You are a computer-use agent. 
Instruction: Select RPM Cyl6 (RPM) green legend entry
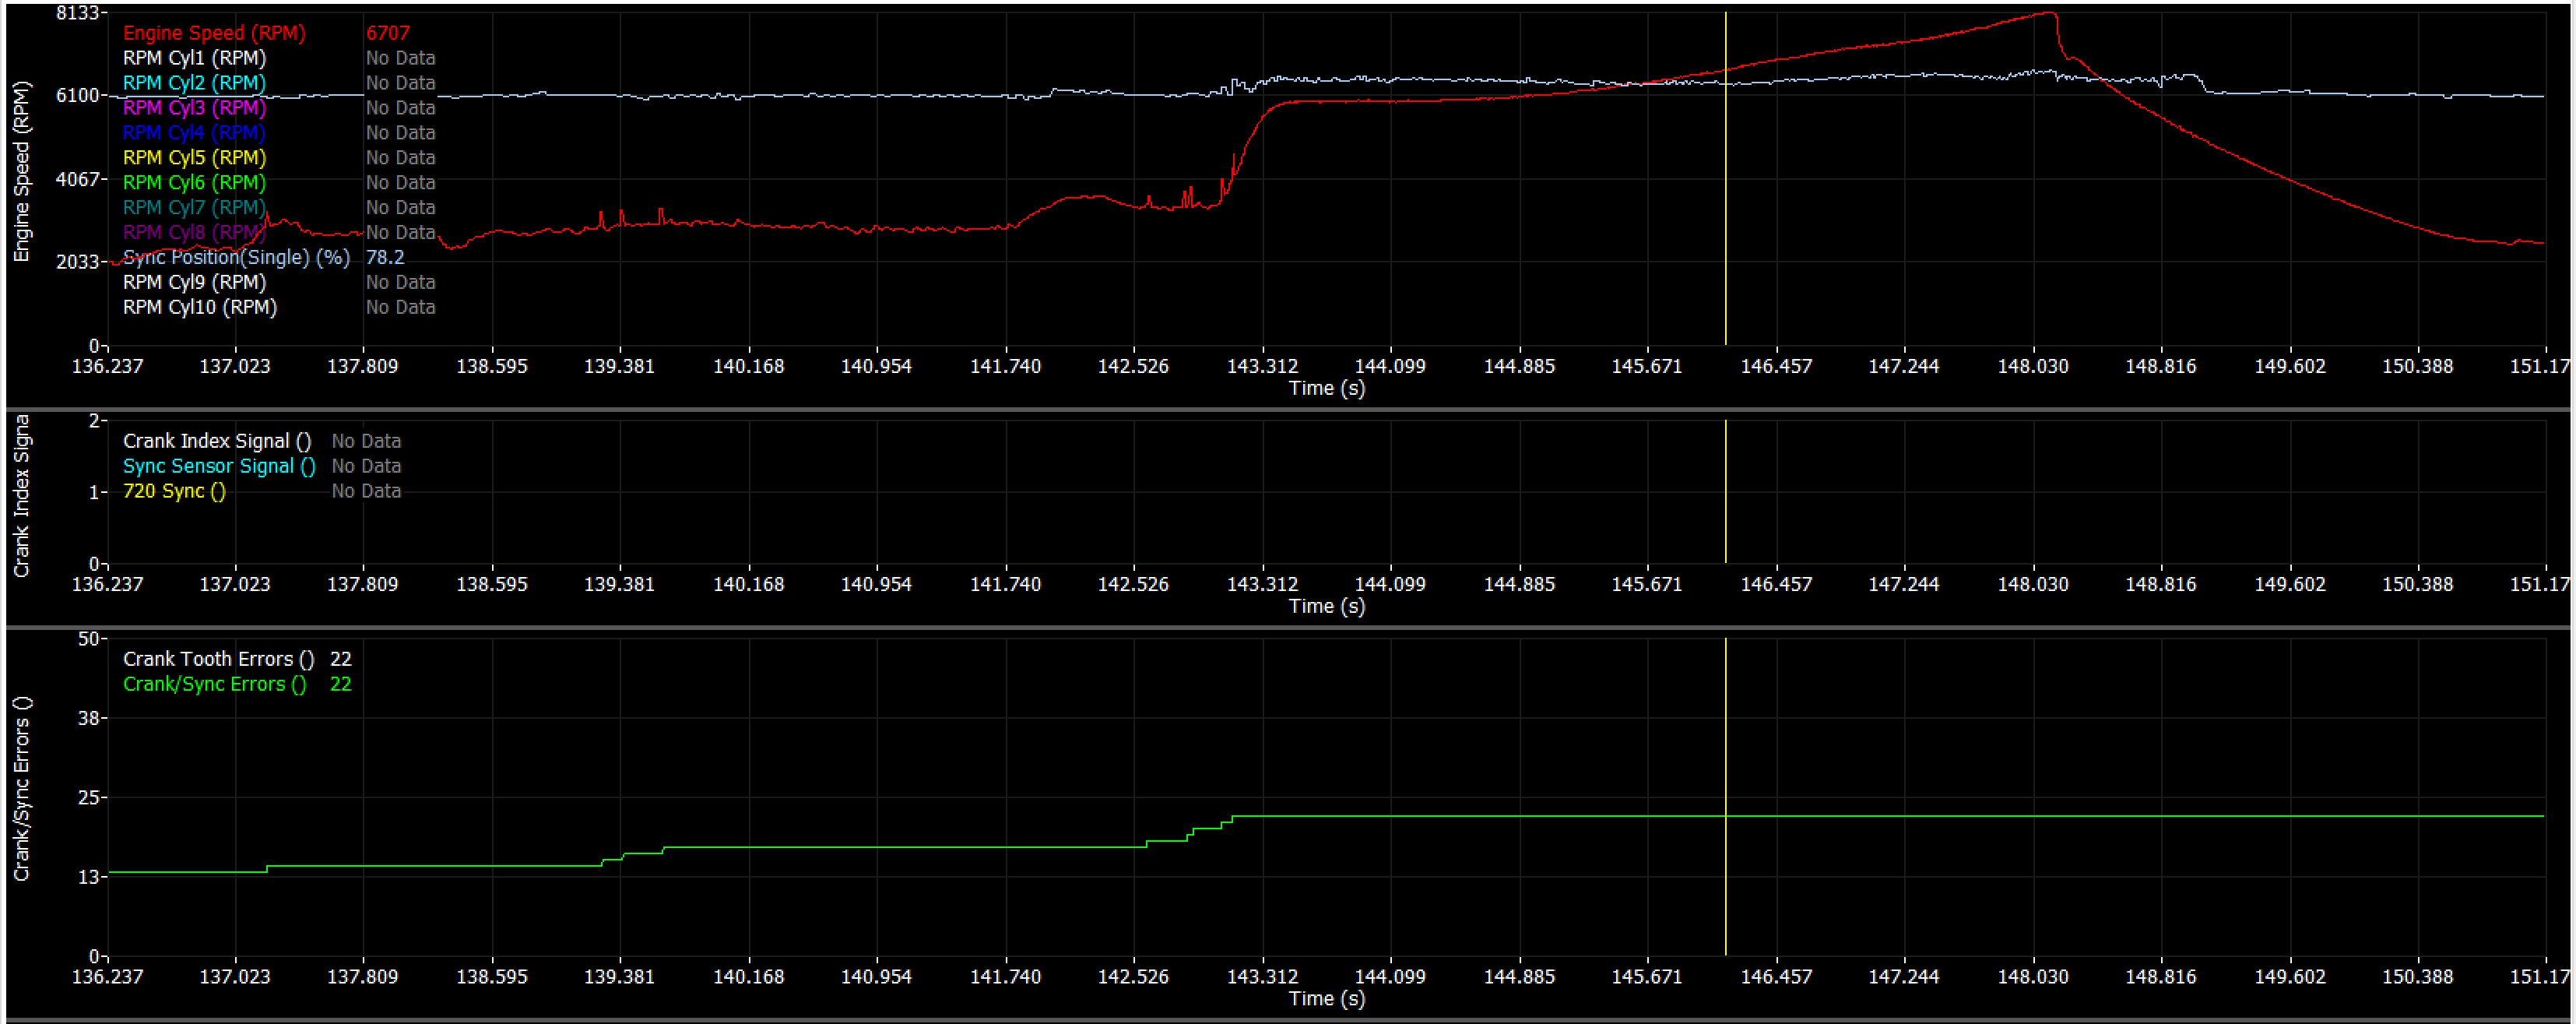tap(194, 183)
